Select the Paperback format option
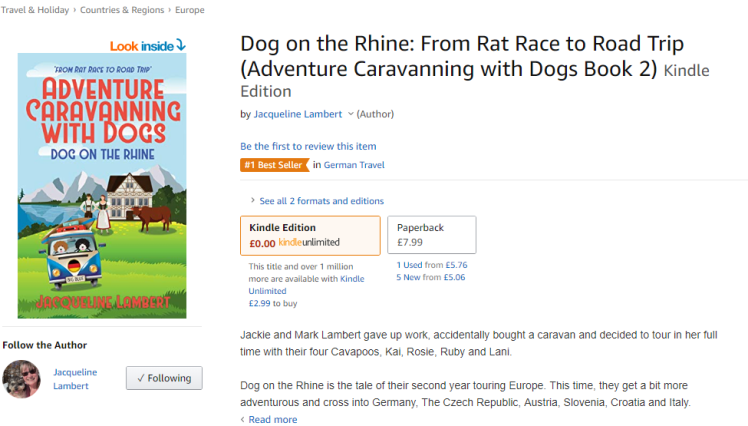748x426 pixels. click(x=431, y=235)
